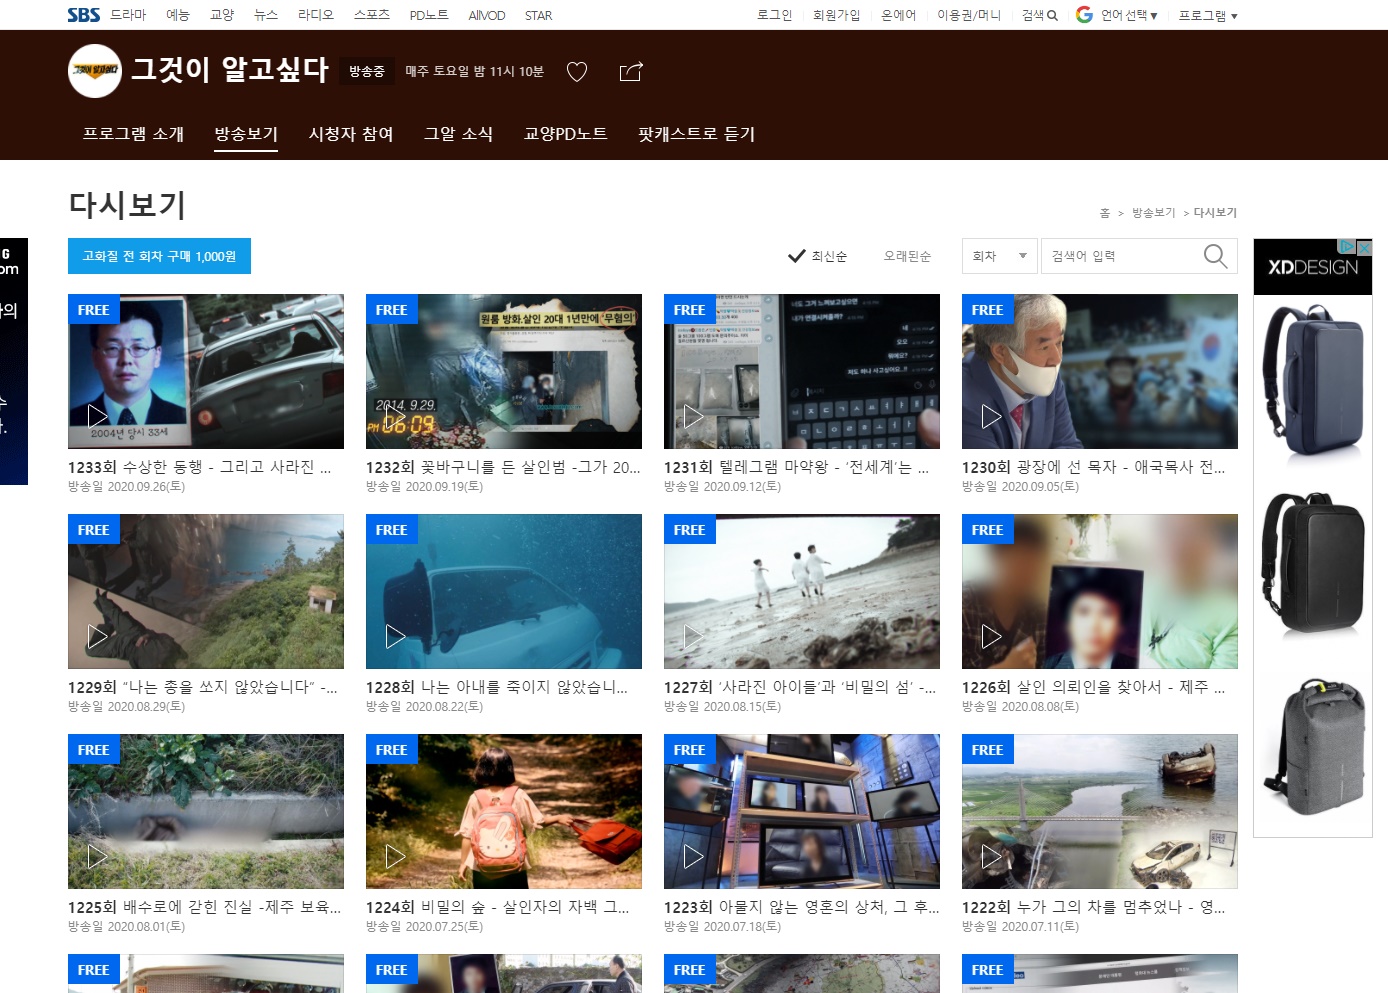Open the 교양PD노트 tab
Viewport: 1388px width, 993px height.
pos(566,133)
